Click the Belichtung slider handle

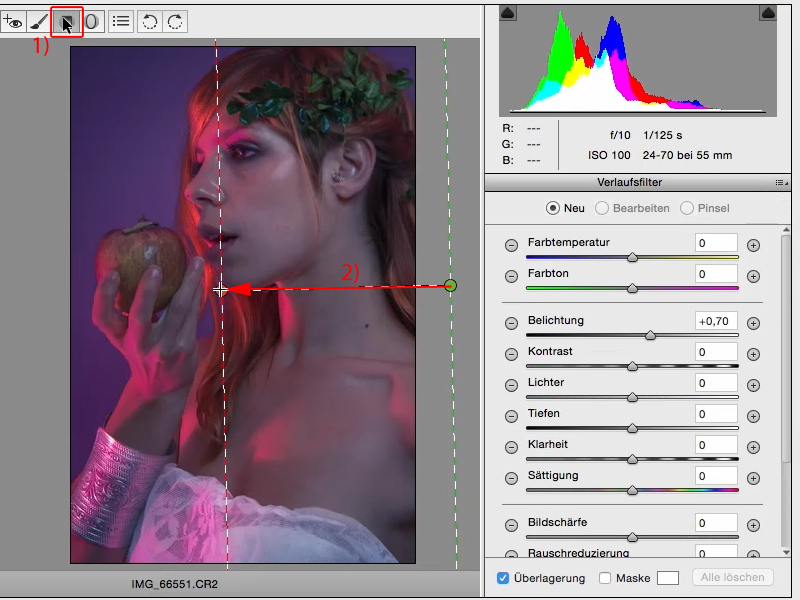(650, 335)
